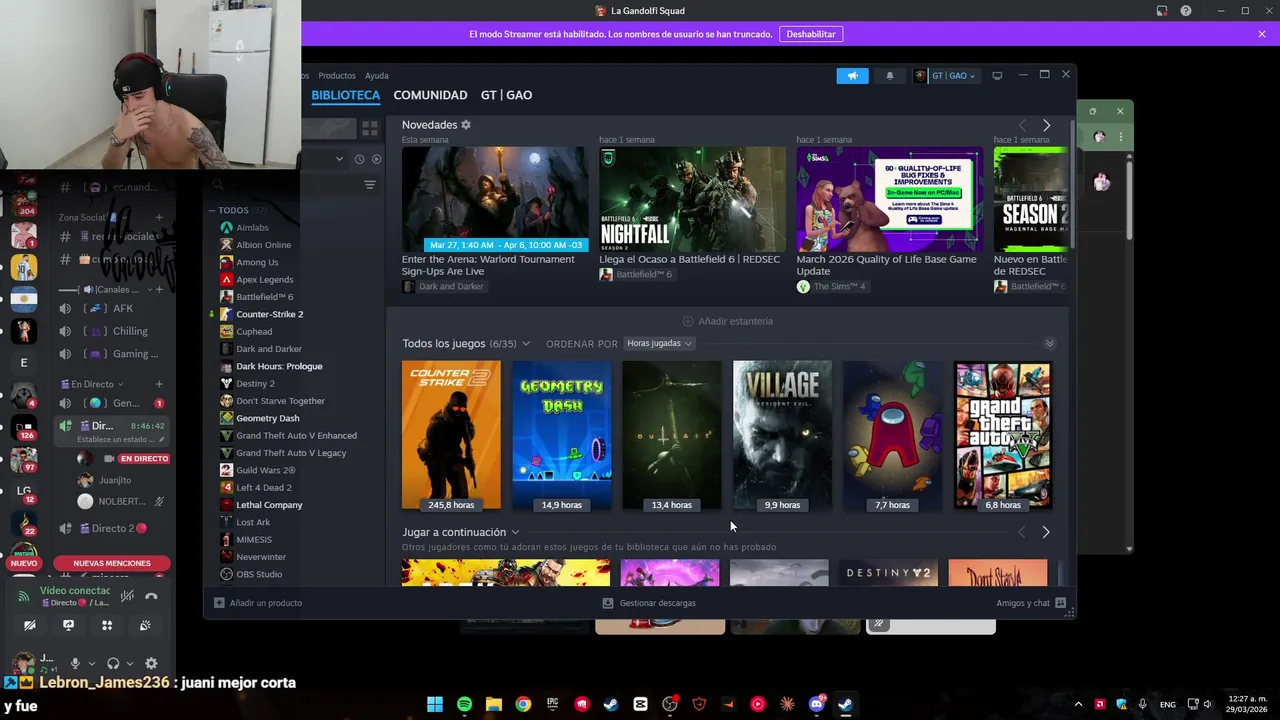
Task: Toggle Discord noise suppression icon
Action: coord(127,596)
